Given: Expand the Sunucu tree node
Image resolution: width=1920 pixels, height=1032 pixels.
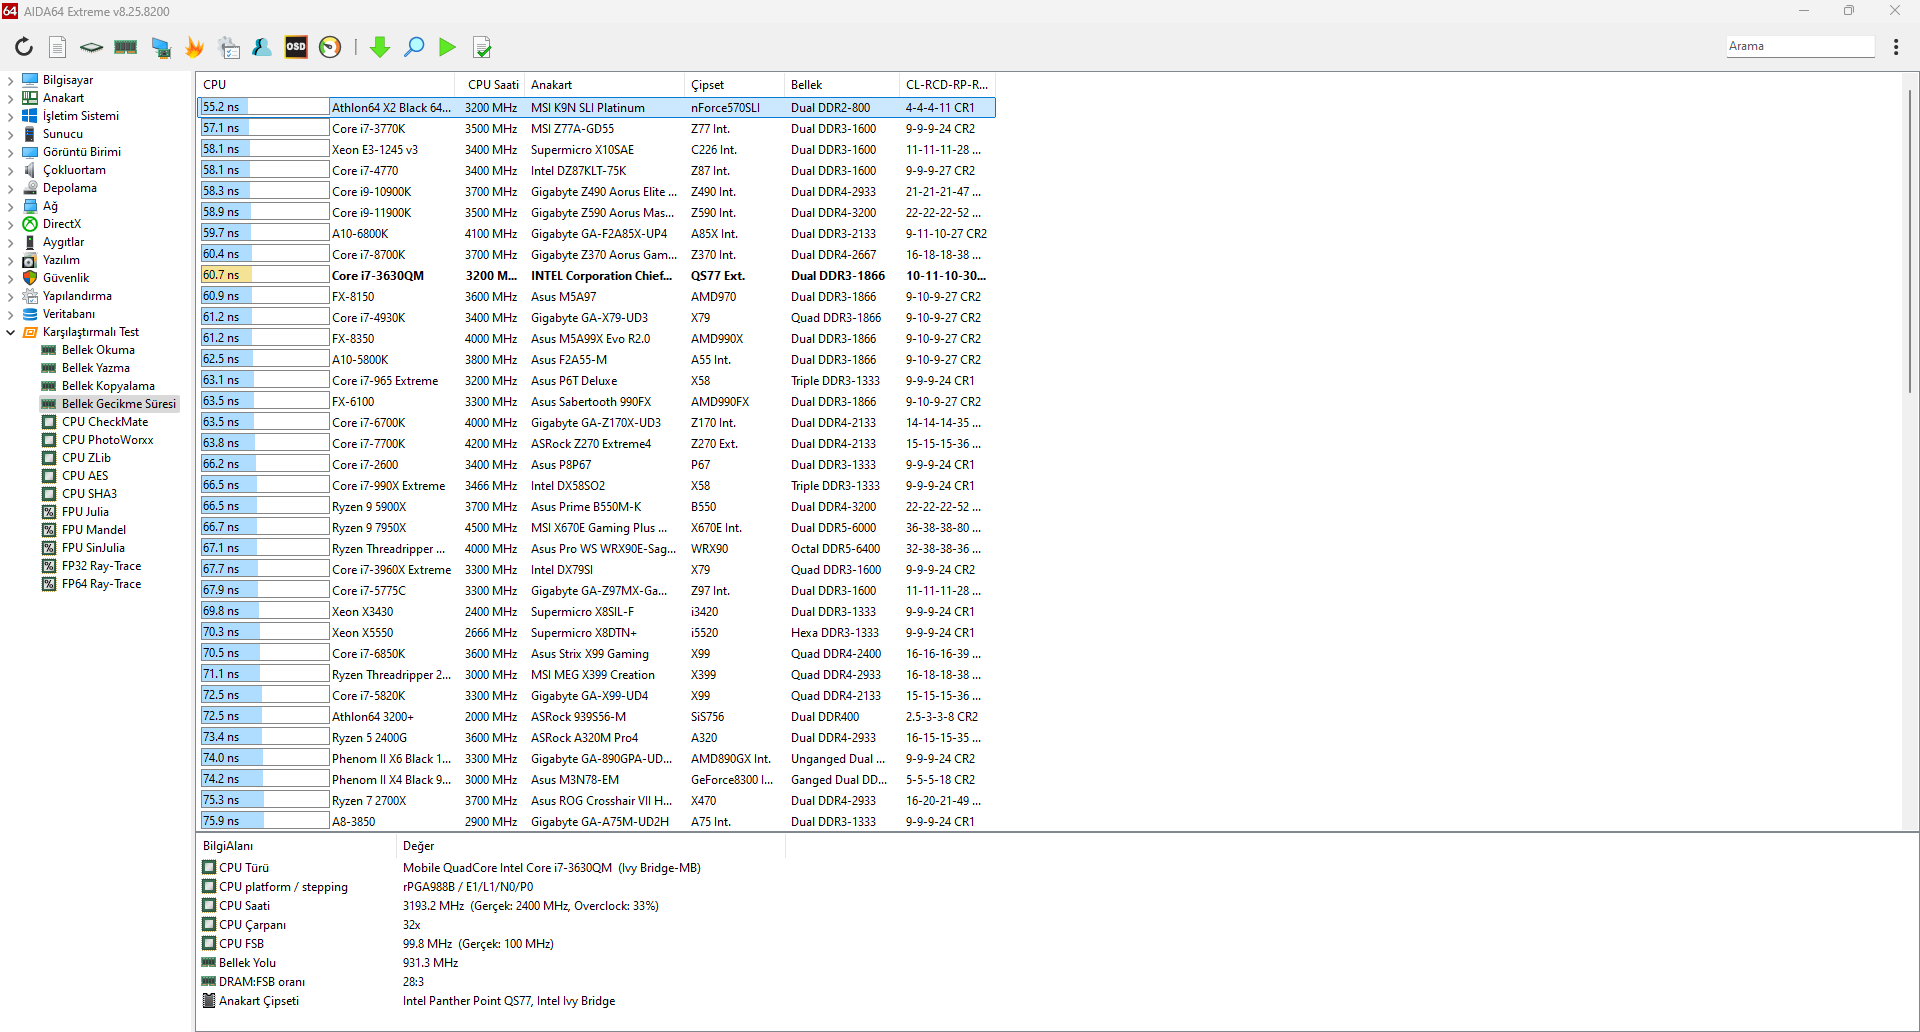Looking at the screenshot, I should click(x=10, y=134).
